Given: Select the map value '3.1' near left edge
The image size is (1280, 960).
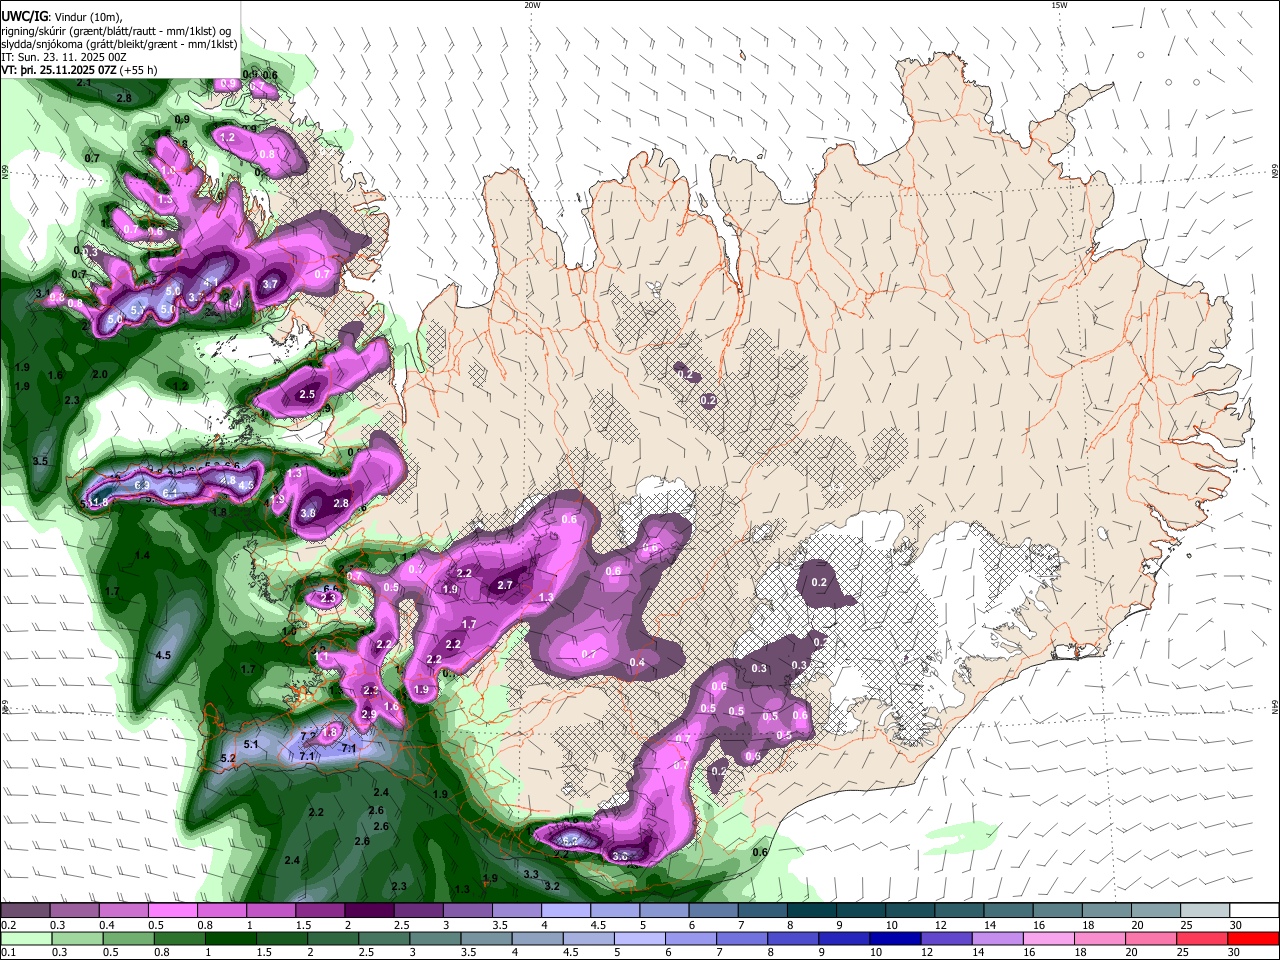Looking at the screenshot, I should pos(43,293).
